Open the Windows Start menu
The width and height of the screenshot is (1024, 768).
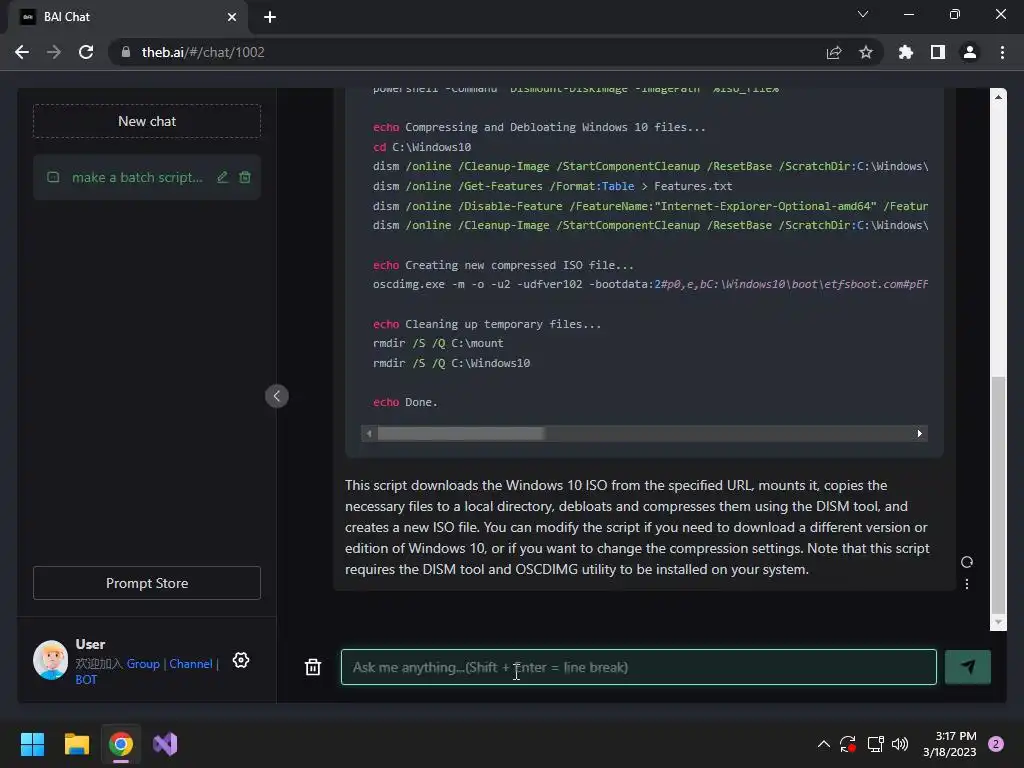coord(32,744)
